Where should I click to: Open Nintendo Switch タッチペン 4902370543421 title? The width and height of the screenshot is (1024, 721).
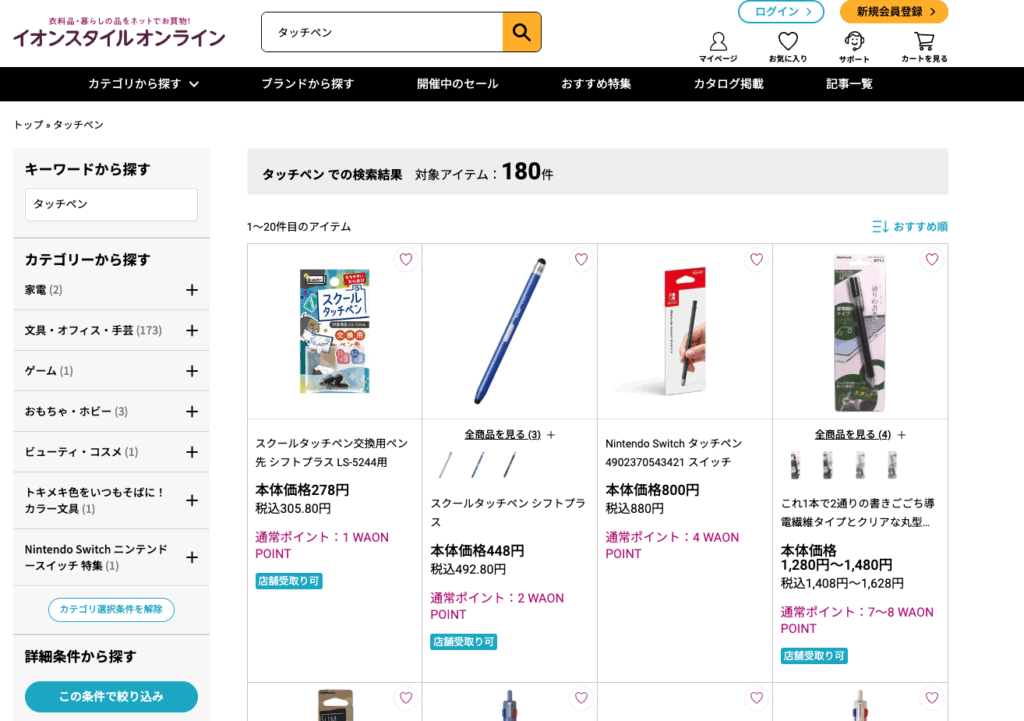point(673,453)
